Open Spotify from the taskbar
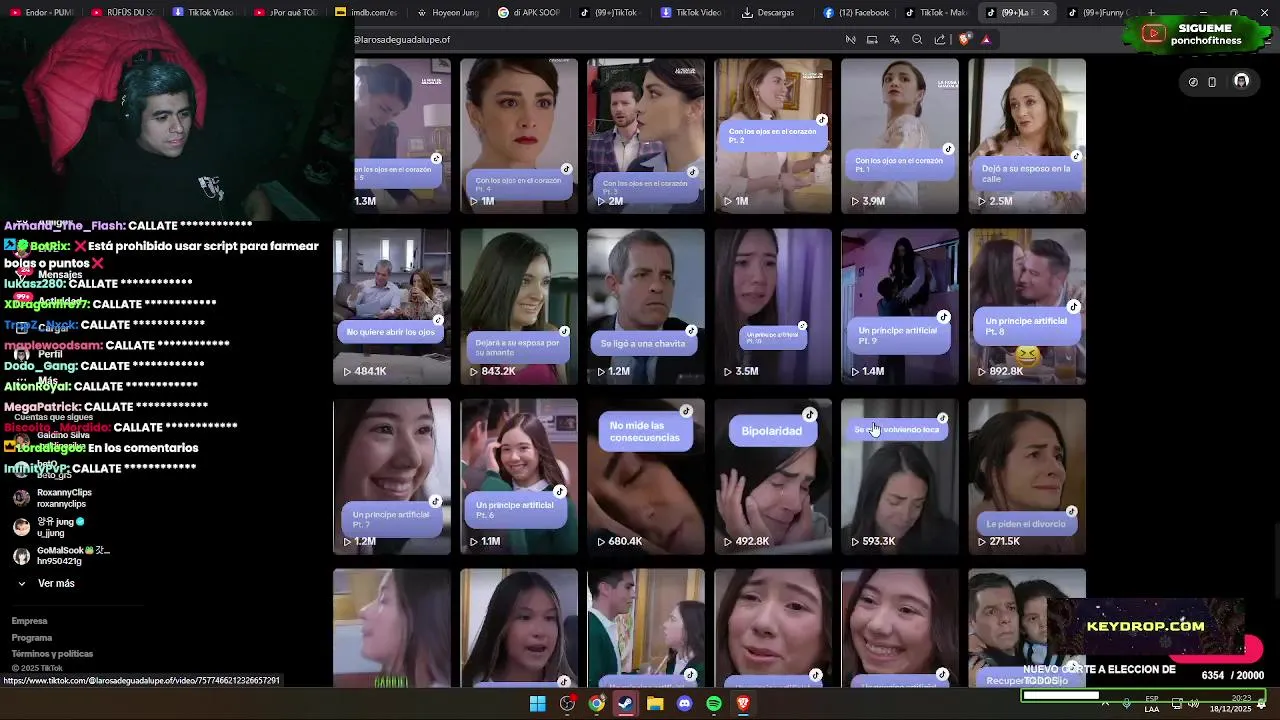 [x=714, y=704]
